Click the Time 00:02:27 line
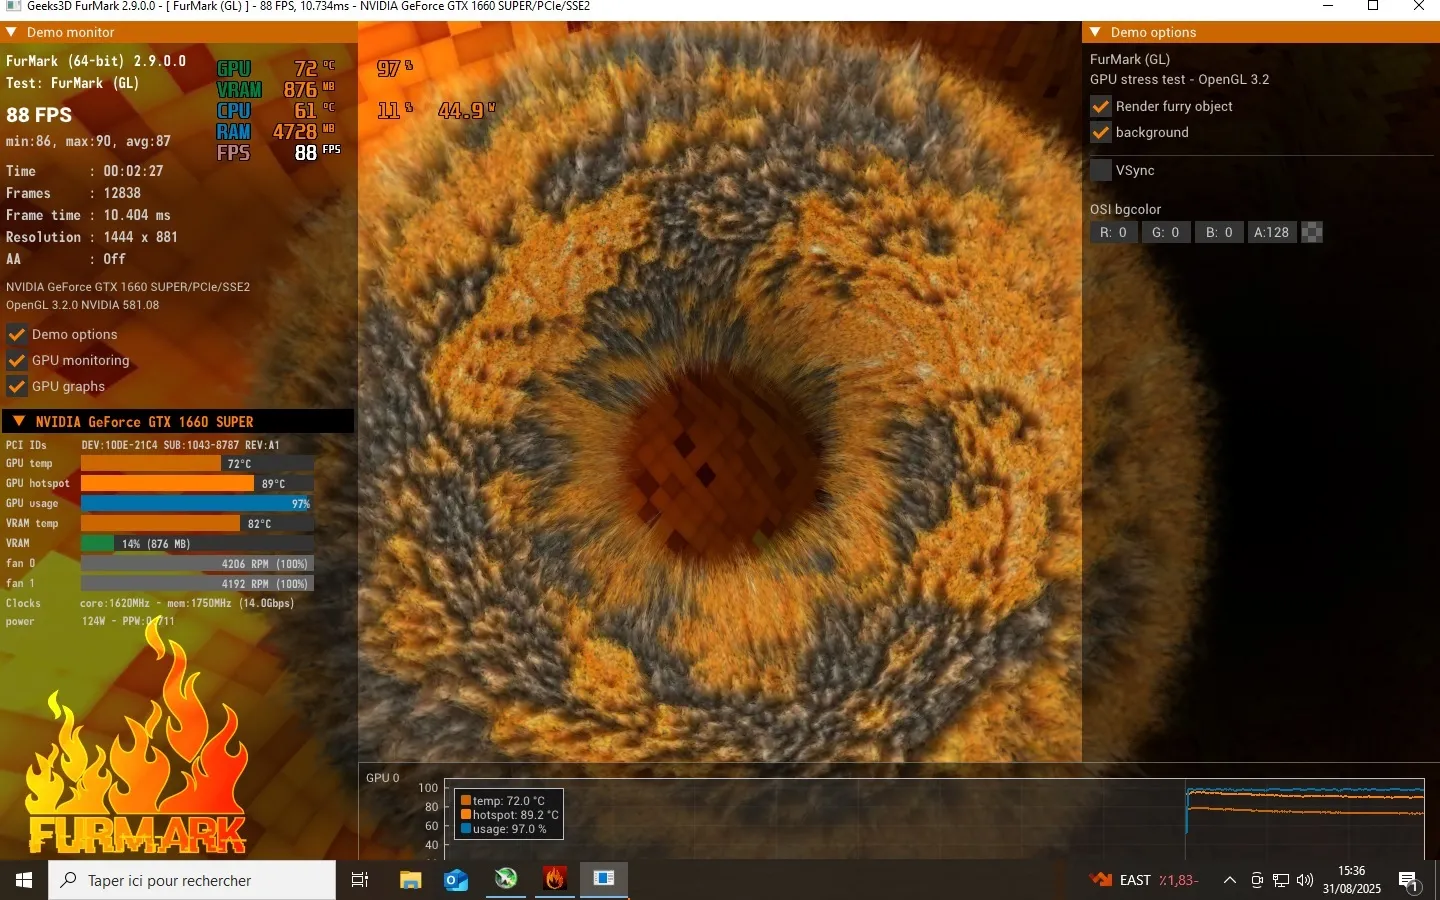This screenshot has height=900, width=1440. (85, 171)
